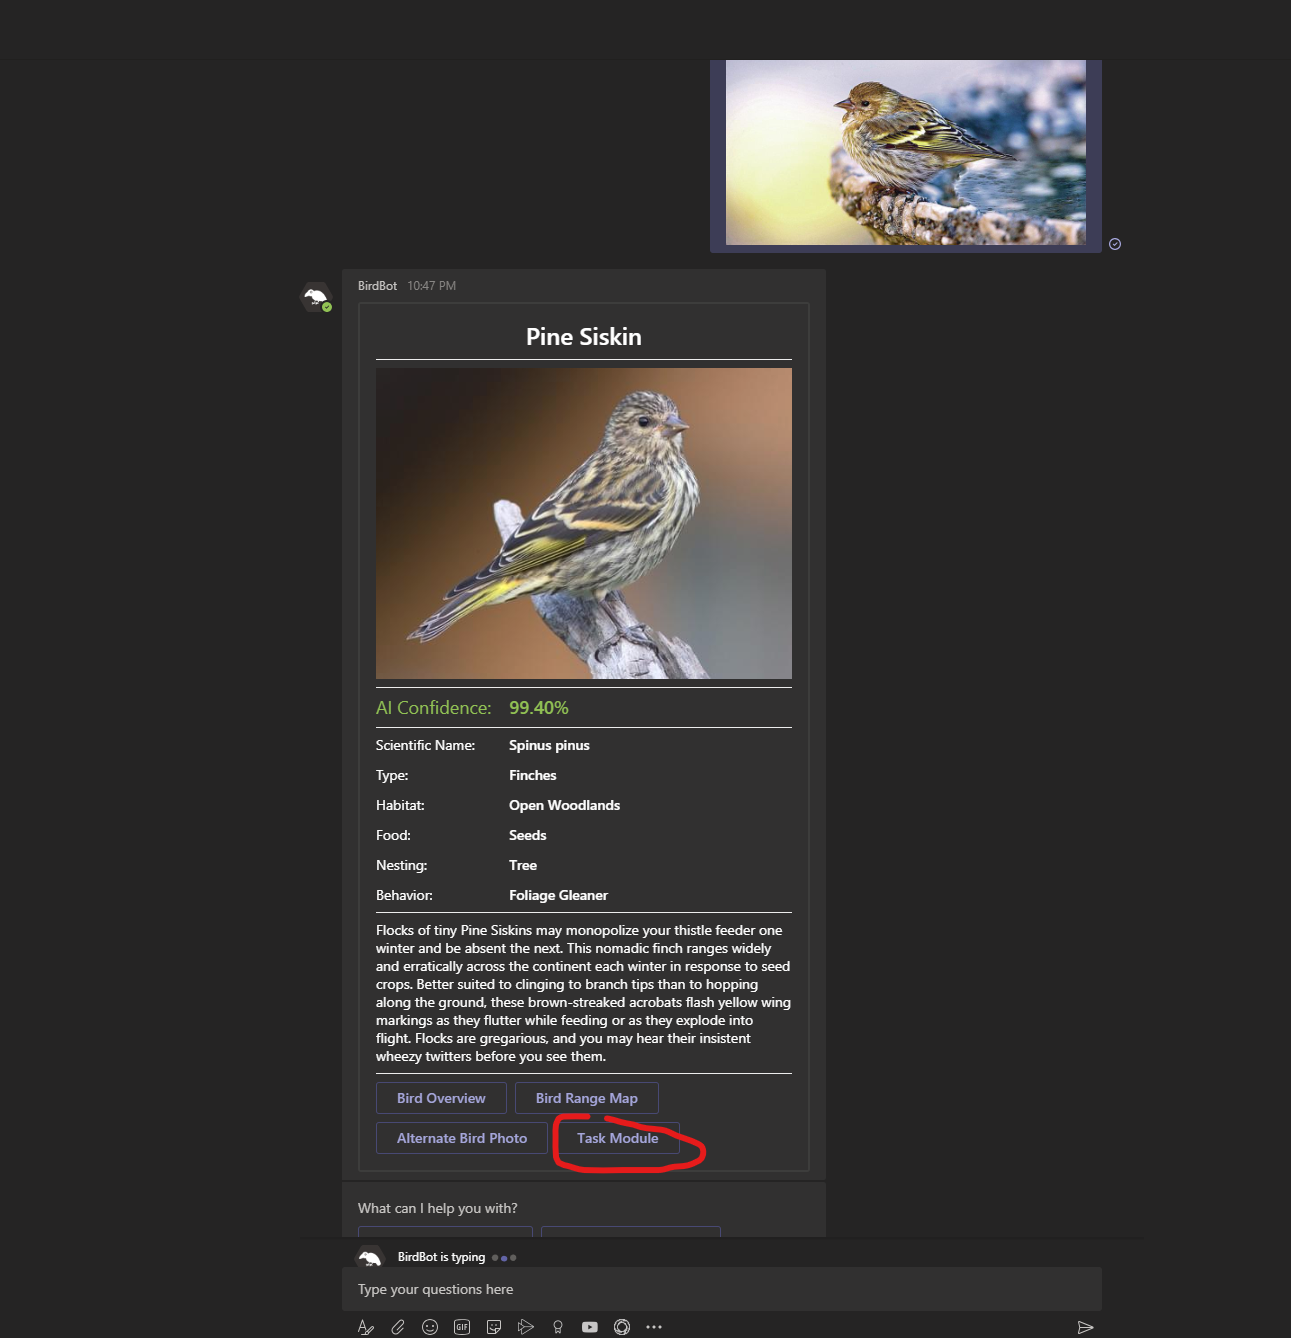Click the 'Spinus pinus' scientific name
Image resolution: width=1291 pixels, height=1338 pixels.
549,745
